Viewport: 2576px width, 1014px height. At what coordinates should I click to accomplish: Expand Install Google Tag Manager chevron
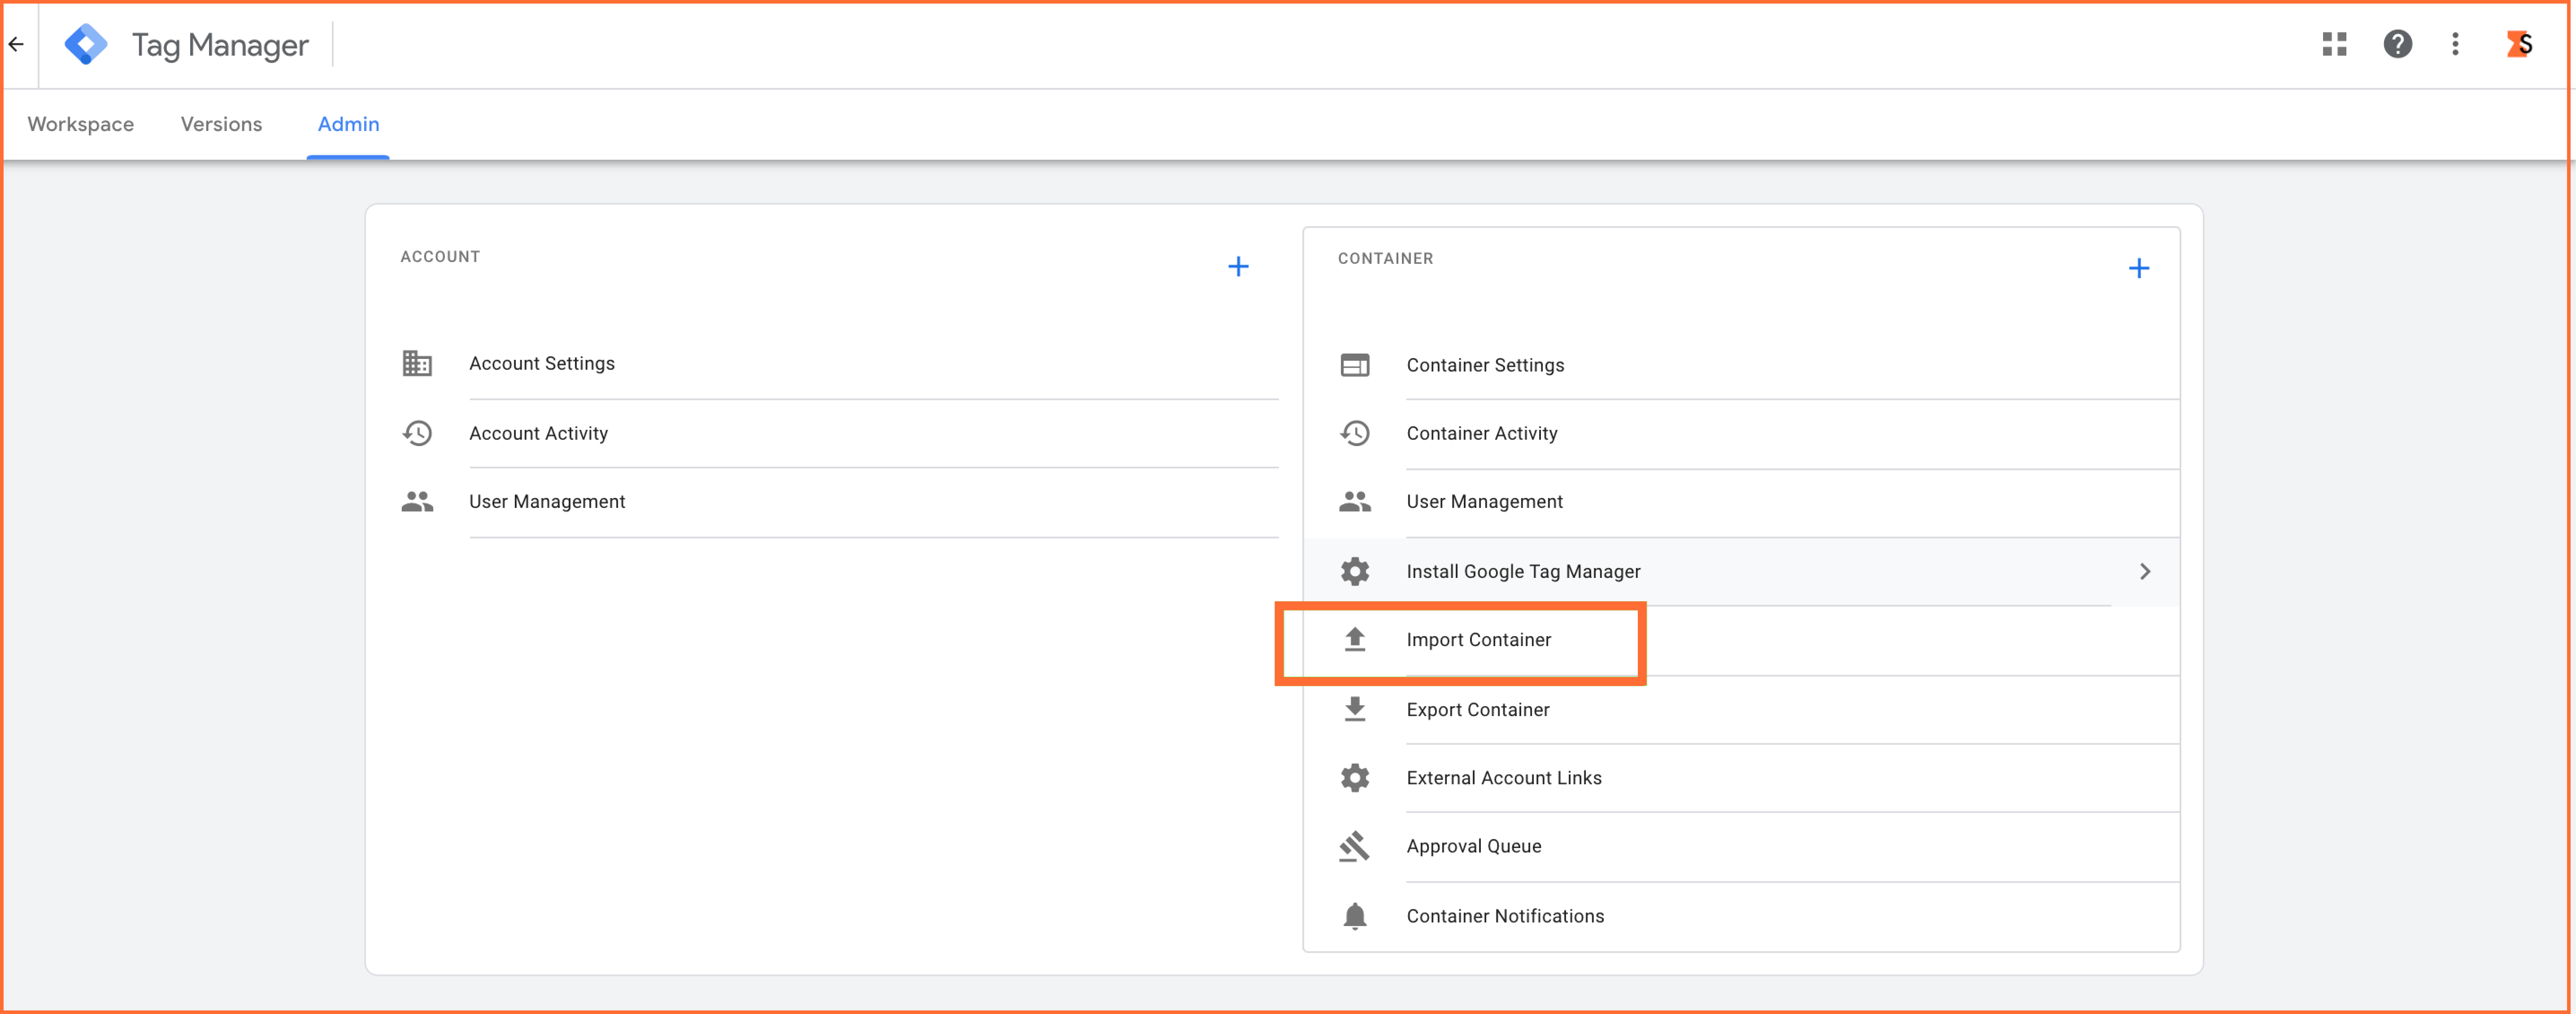pos(2144,571)
